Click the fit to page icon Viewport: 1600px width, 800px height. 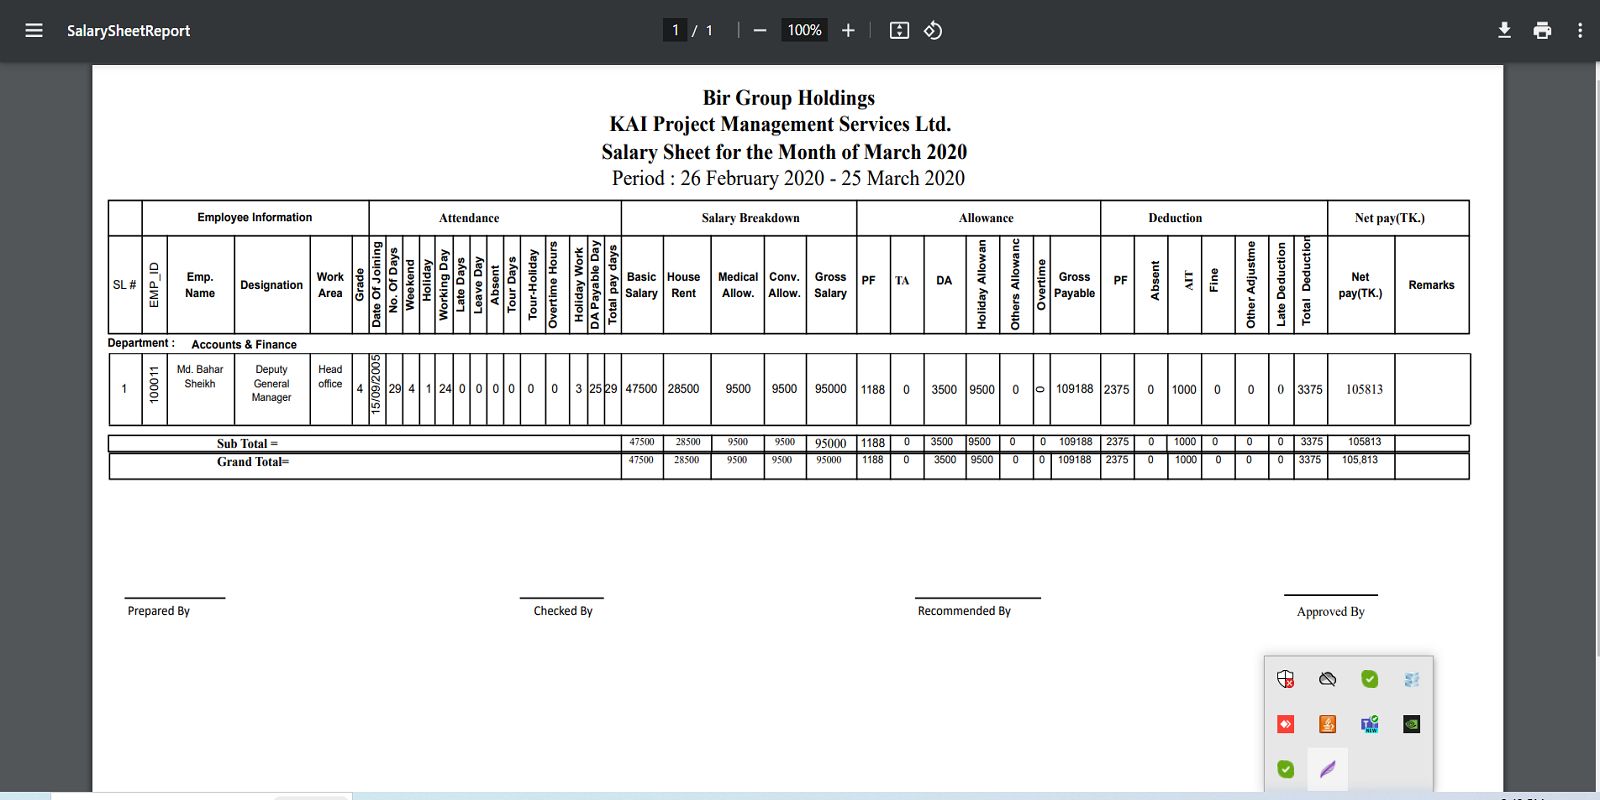(x=899, y=30)
